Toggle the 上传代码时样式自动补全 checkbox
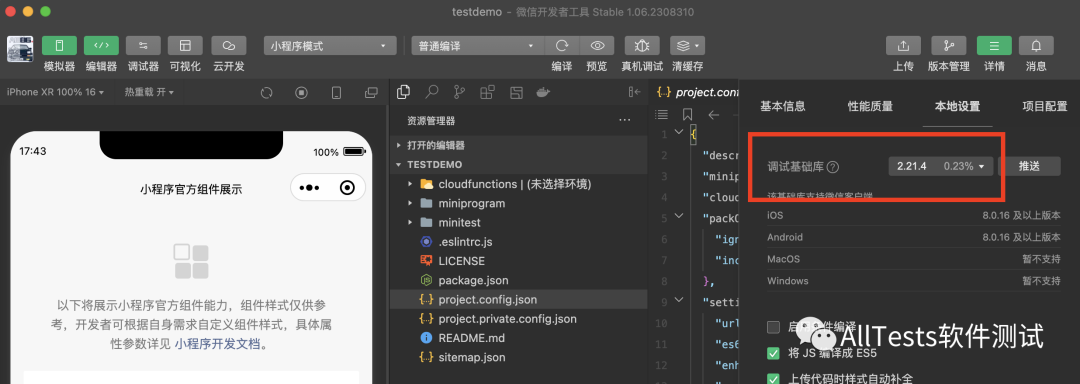1080x384 pixels. click(x=773, y=378)
